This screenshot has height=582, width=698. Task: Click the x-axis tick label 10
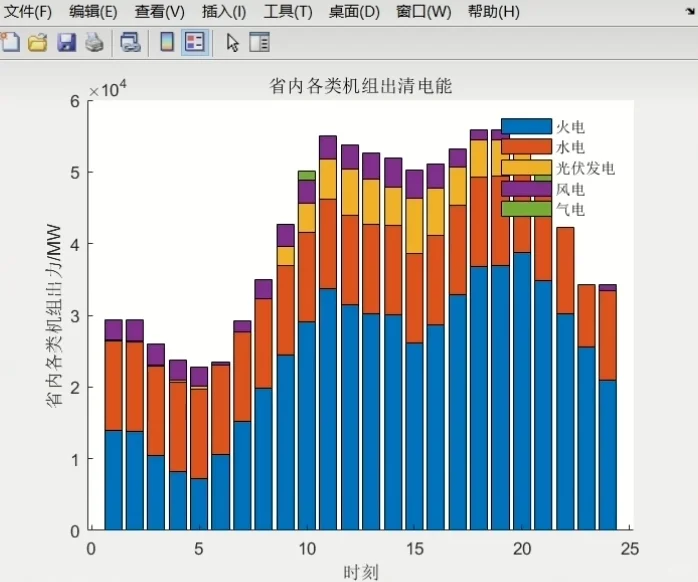point(307,549)
